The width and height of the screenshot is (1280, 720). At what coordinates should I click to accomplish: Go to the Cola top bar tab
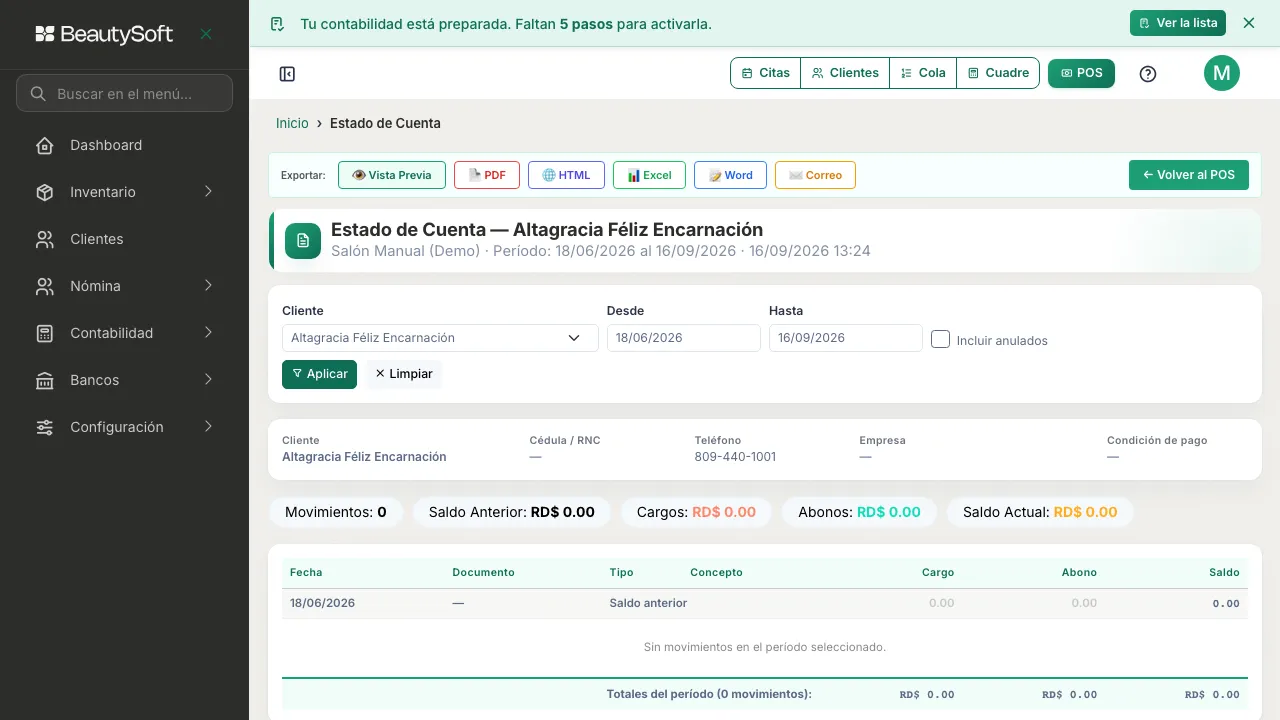[923, 73]
